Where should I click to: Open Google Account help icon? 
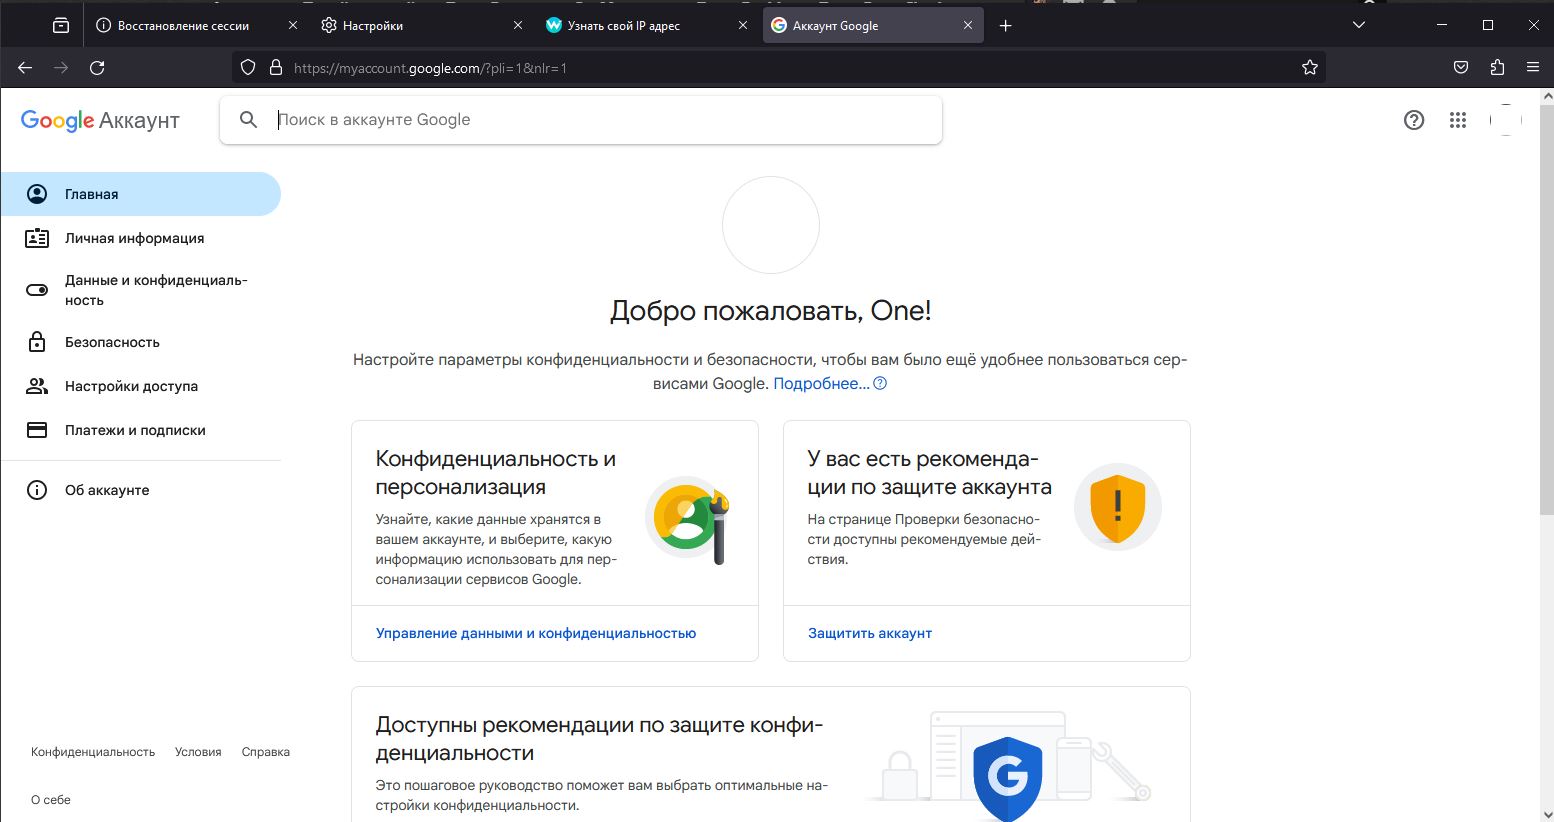[x=1414, y=120]
